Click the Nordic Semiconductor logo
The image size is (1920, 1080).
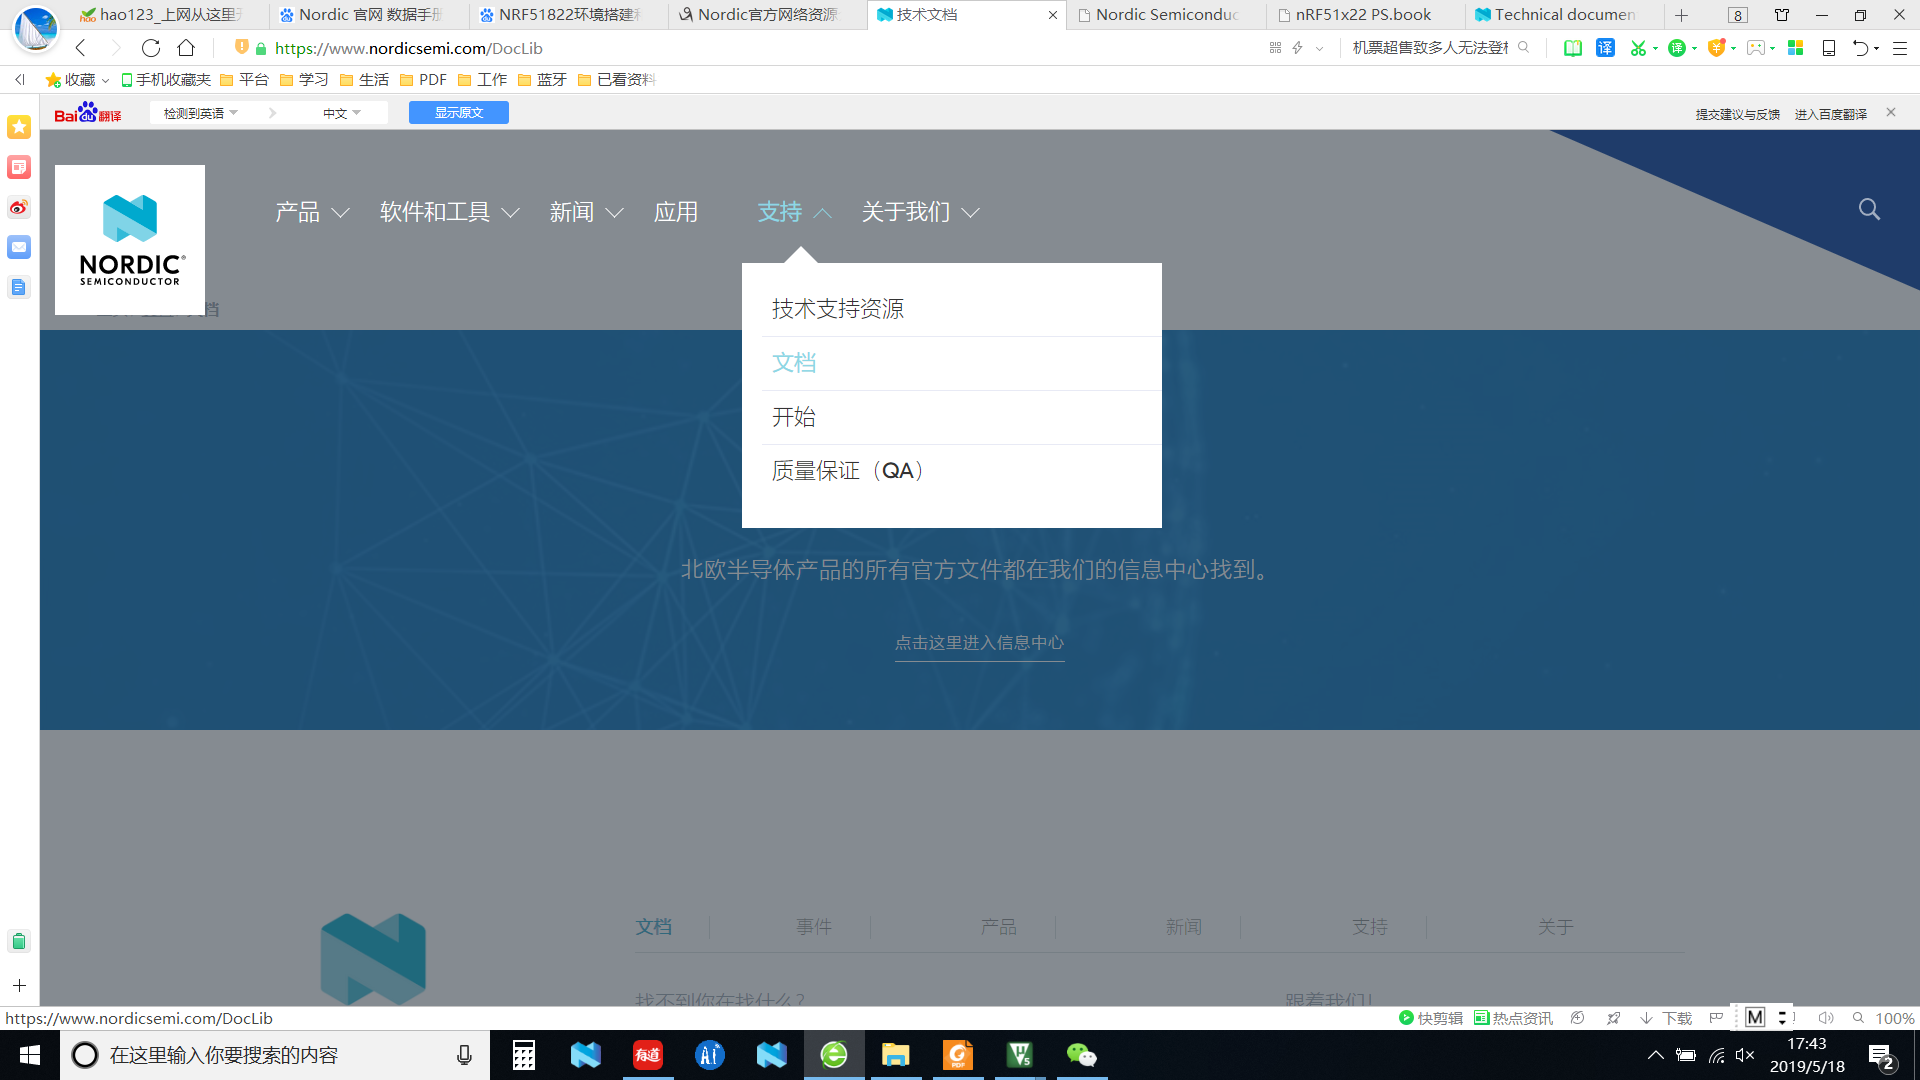130,240
